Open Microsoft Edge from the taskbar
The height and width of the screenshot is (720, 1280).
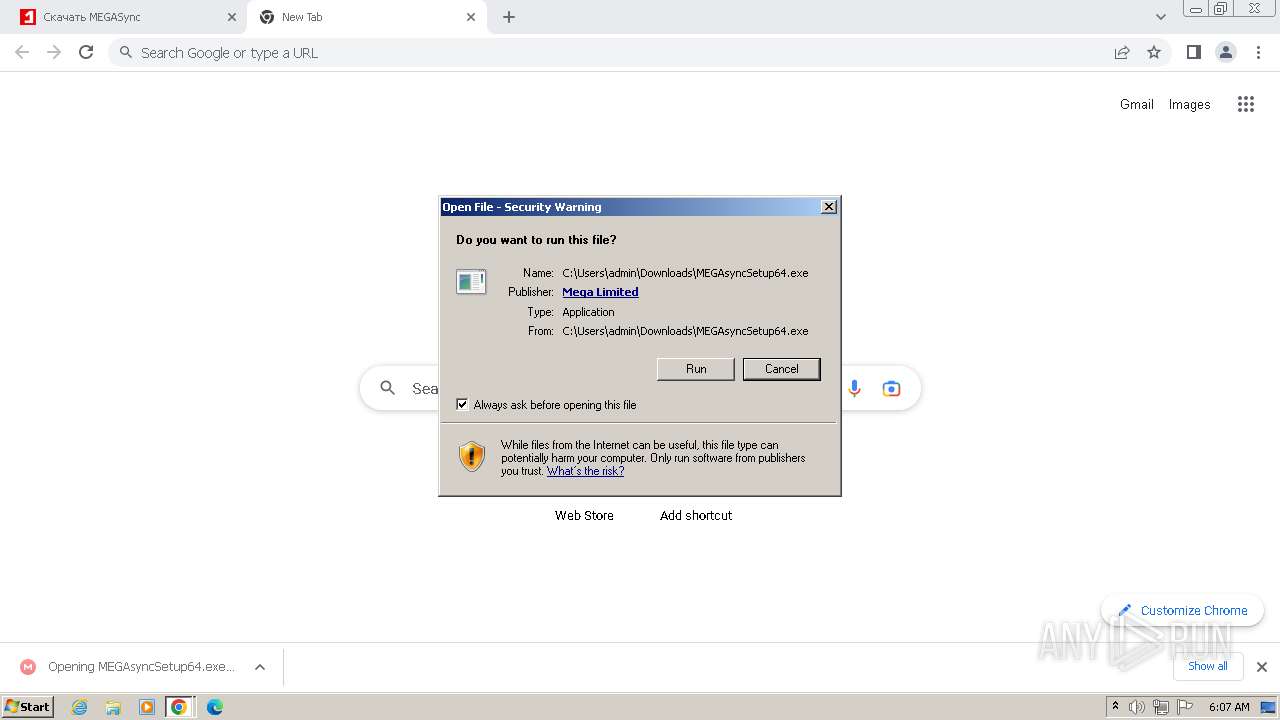pos(214,707)
